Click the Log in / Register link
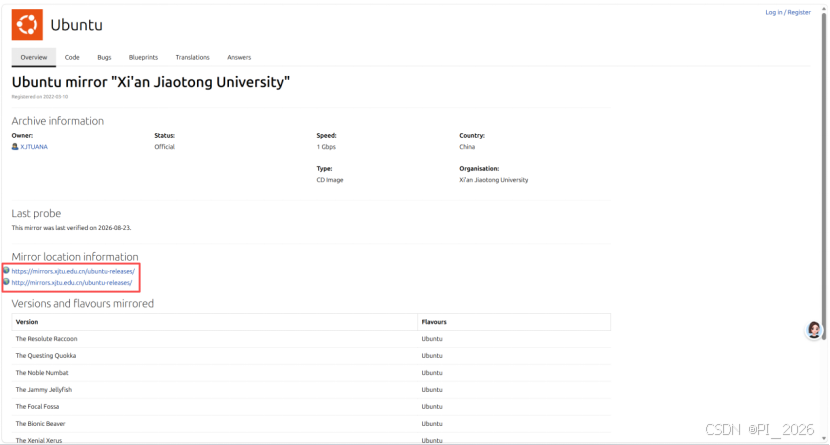This screenshot has height=445, width=830. pyautogui.click(x=788, y=12)
